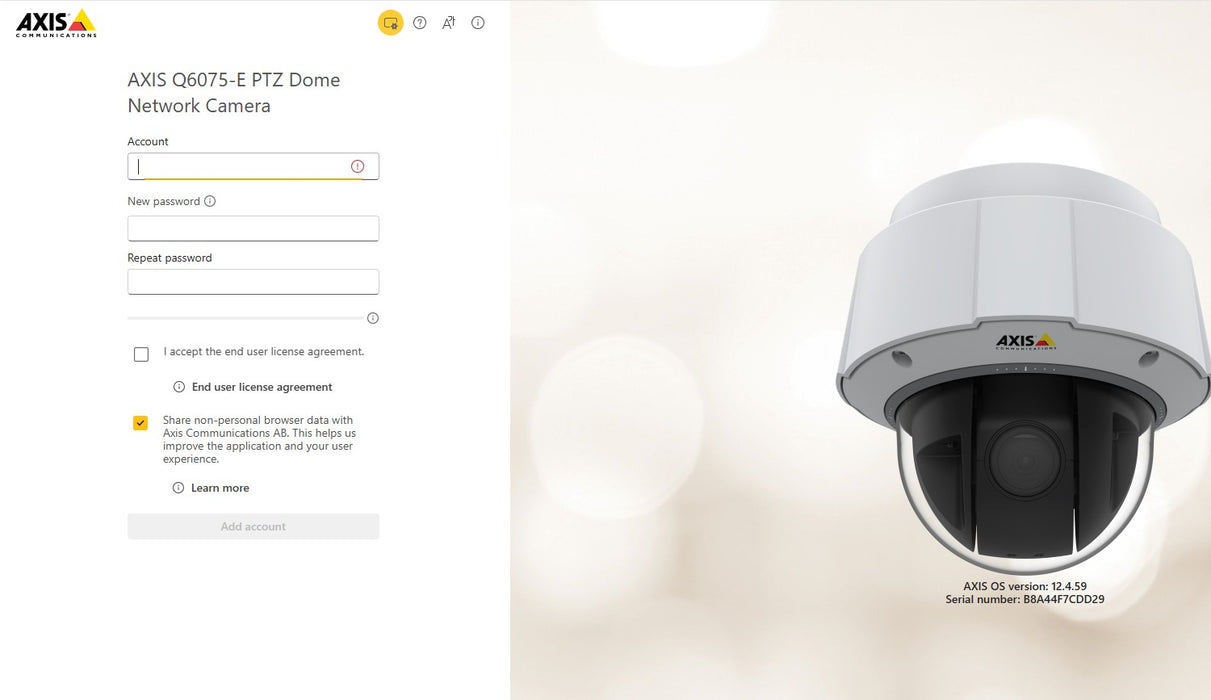This screenshot has width=1211, height=700.
Task: Click the Repeat password label
Action: click(170, 258)
